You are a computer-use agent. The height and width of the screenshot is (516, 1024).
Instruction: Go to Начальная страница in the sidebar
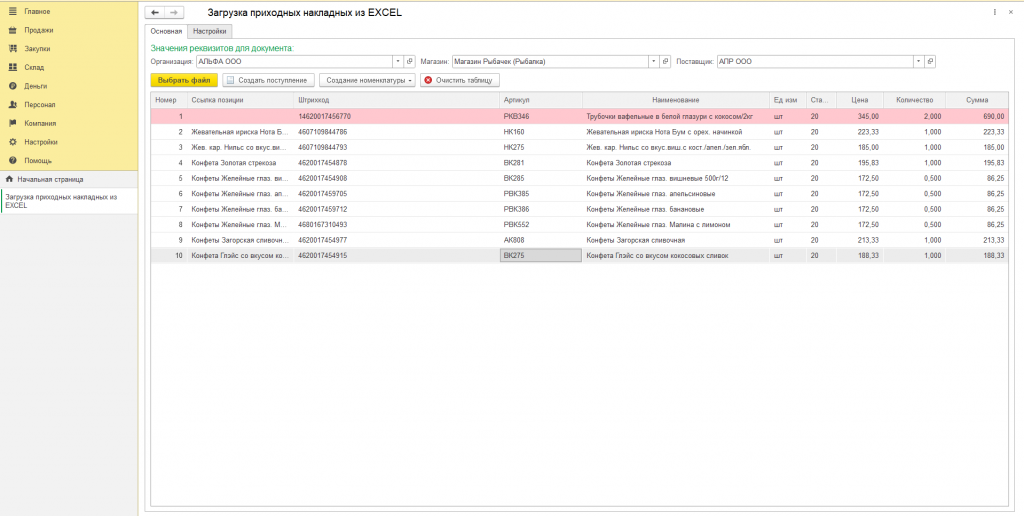(50, 179)
